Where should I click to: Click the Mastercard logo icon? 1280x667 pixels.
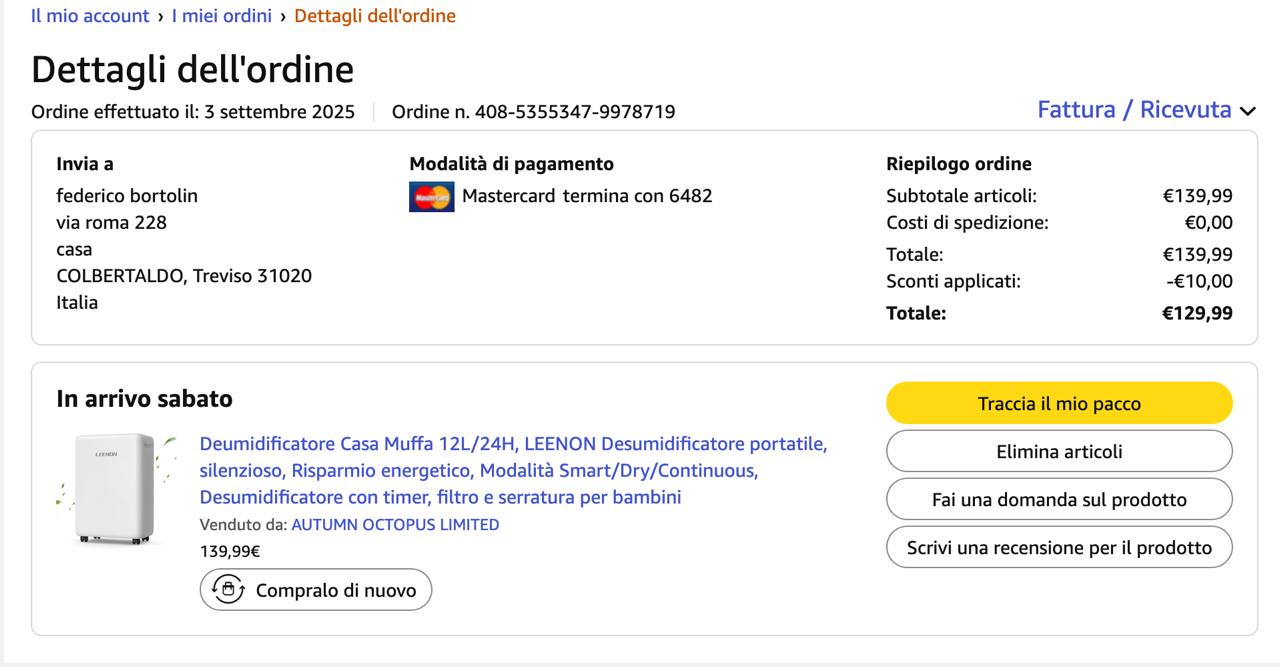click(x=431, y=197)
